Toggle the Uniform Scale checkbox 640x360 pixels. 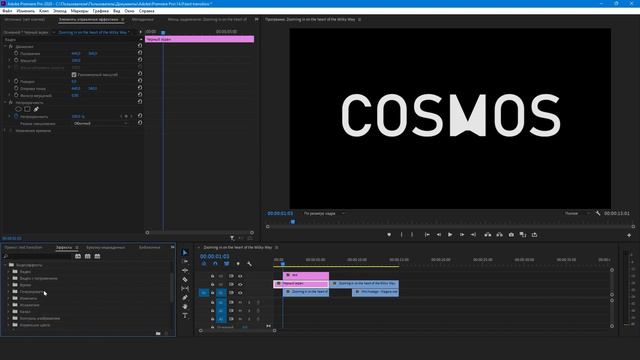tap(74, 75)
